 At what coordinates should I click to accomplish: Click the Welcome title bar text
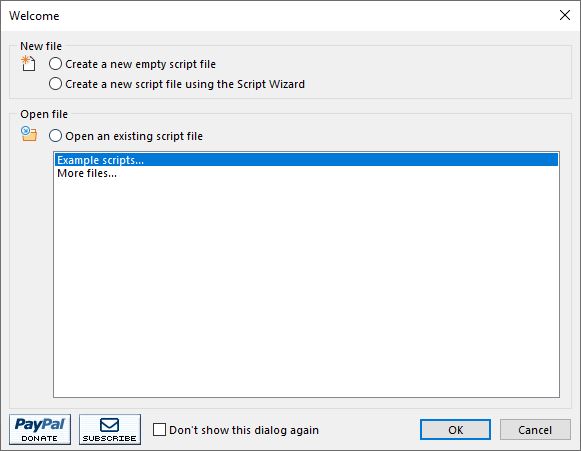click(x=34, y=16)
